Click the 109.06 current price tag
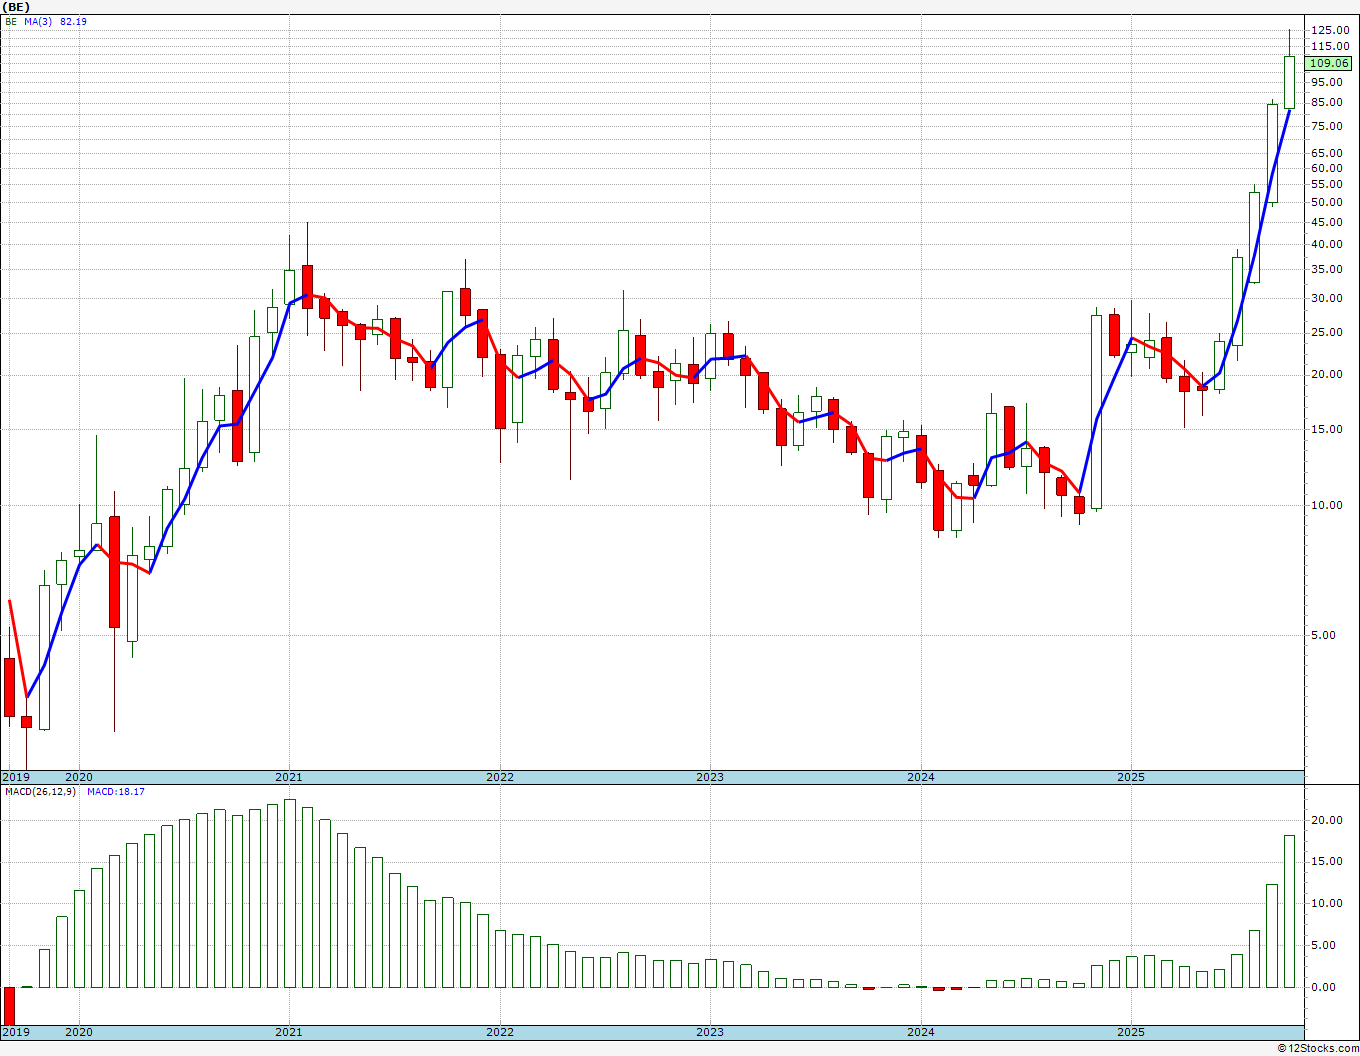The height and width of the screenshot is (1056, 1360). [x=1329, y=63]
